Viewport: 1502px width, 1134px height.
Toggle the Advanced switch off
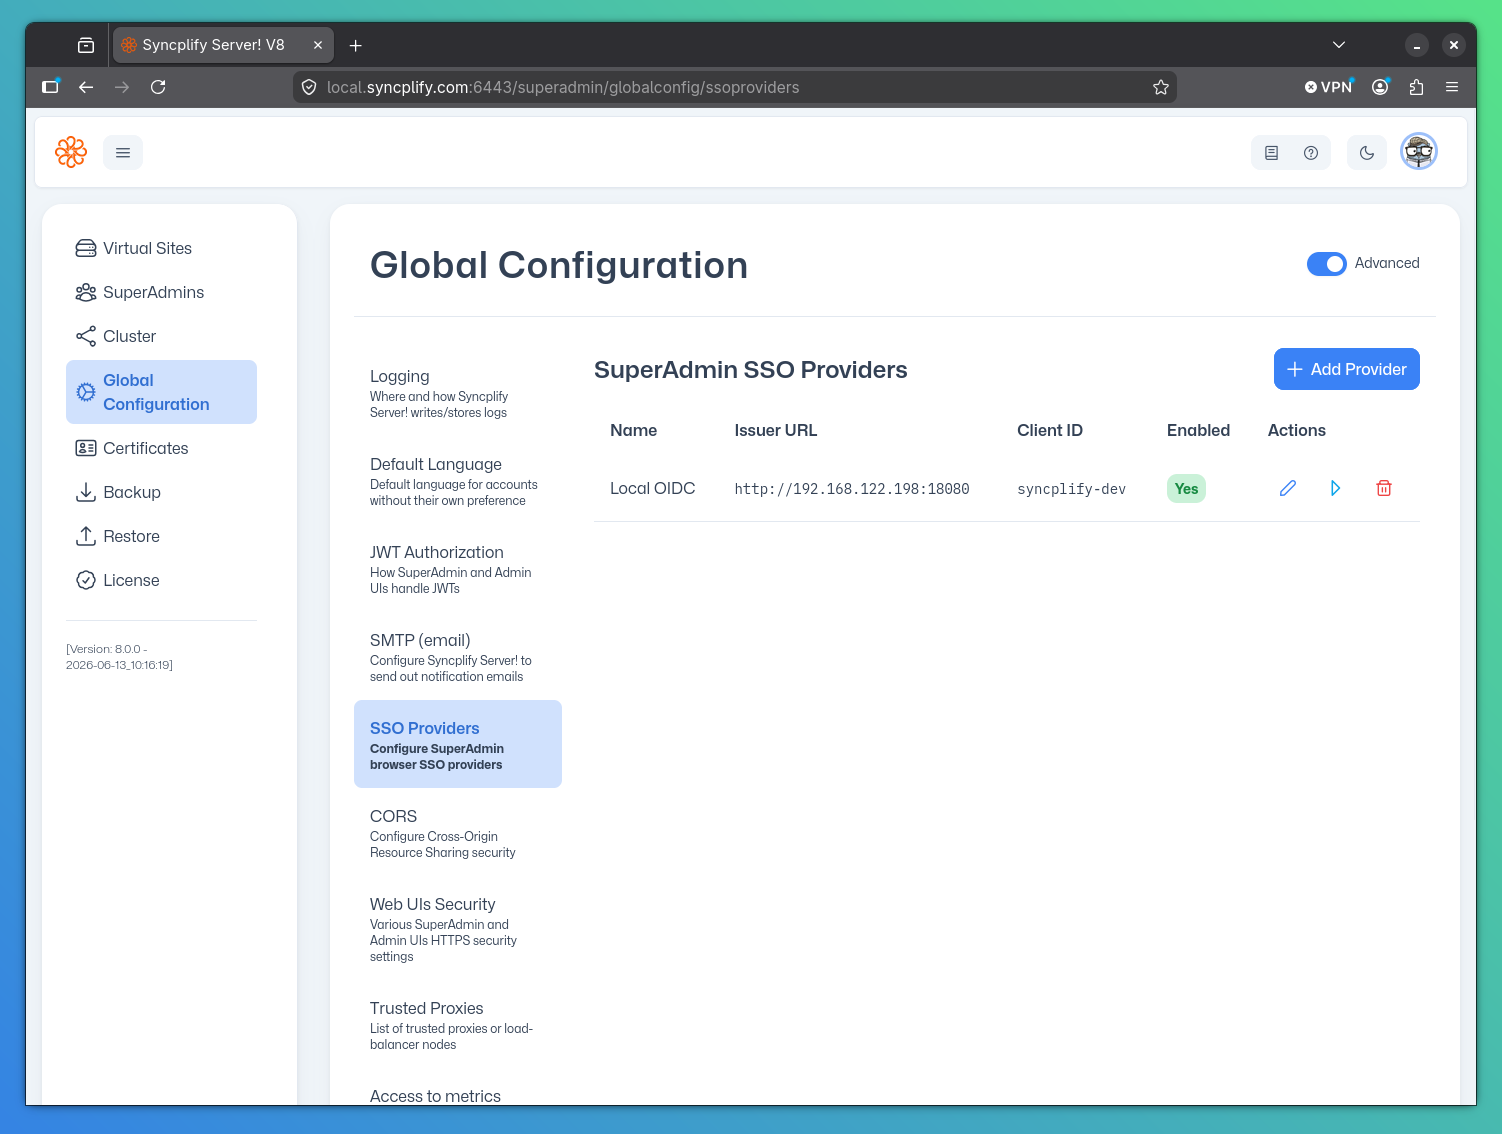pyautogui.click(x=1327, y=263)
